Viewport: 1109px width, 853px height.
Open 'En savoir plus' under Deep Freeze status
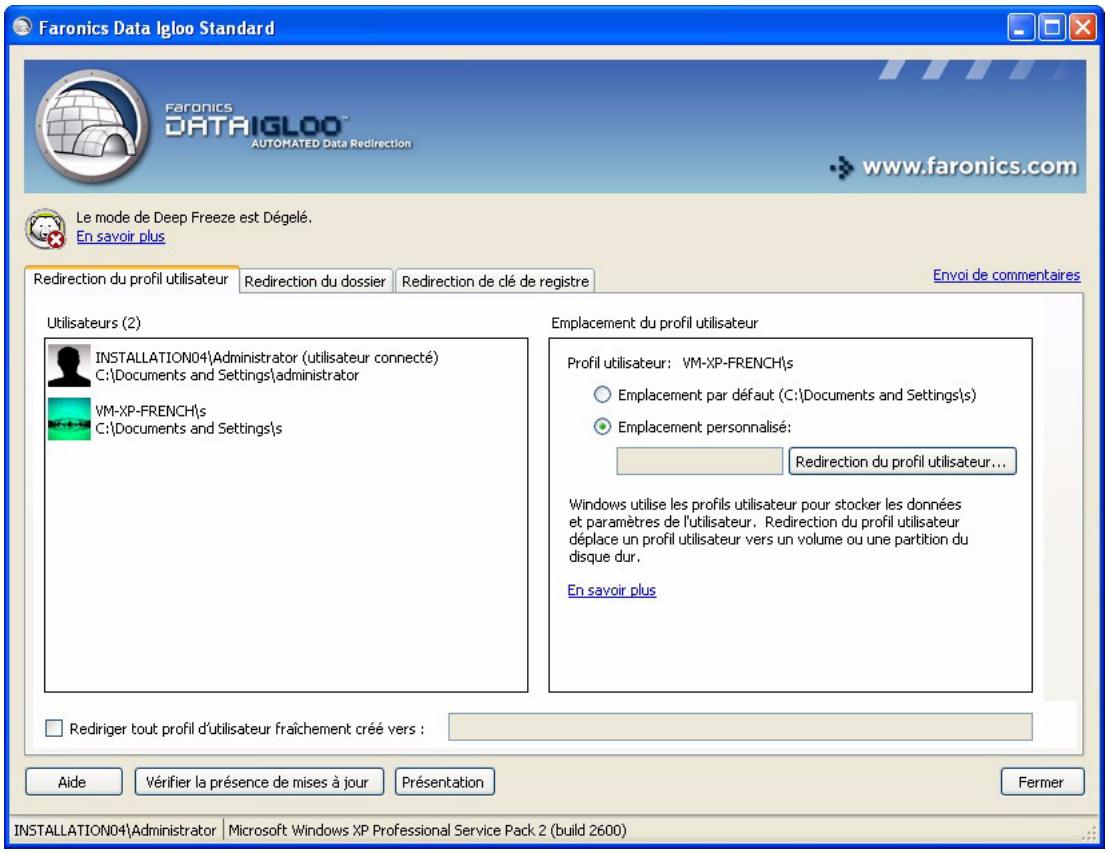tap(120, 236)
